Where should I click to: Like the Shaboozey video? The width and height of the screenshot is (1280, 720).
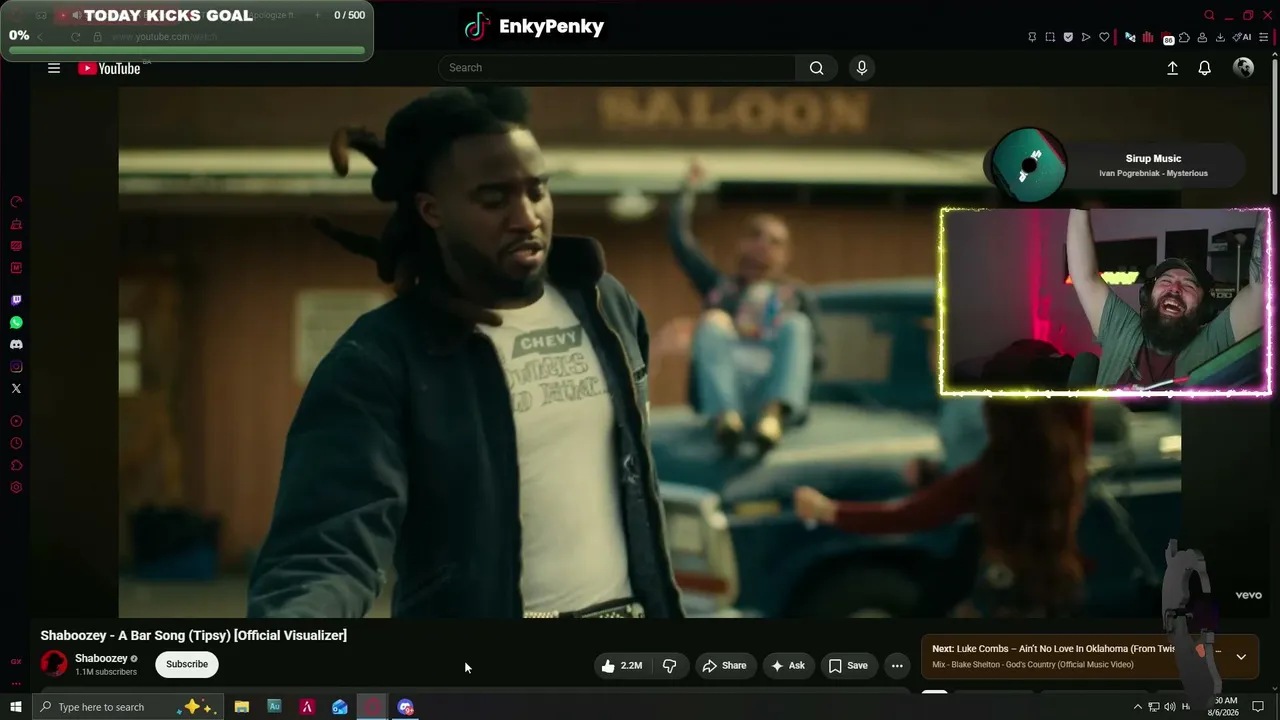(x=621, y=665)
